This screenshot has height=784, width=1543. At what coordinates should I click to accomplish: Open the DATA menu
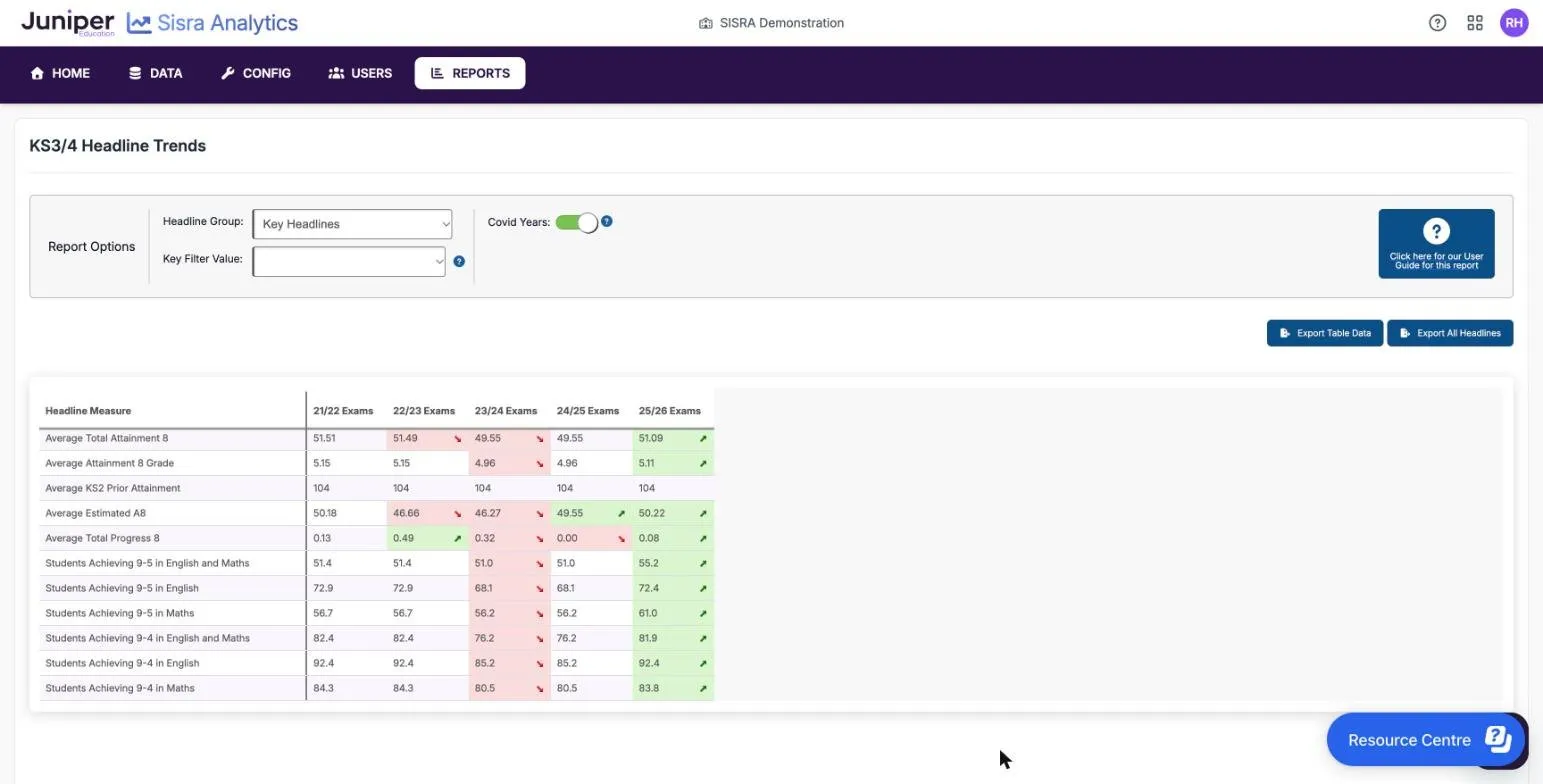[x=155, y=73]
